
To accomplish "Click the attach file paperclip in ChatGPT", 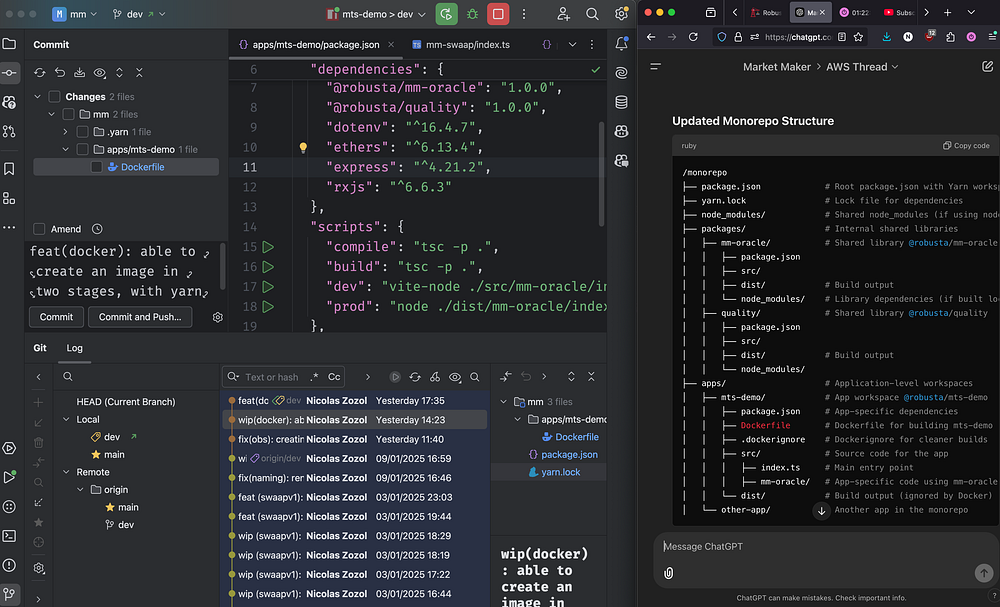I will click(668, 573).
